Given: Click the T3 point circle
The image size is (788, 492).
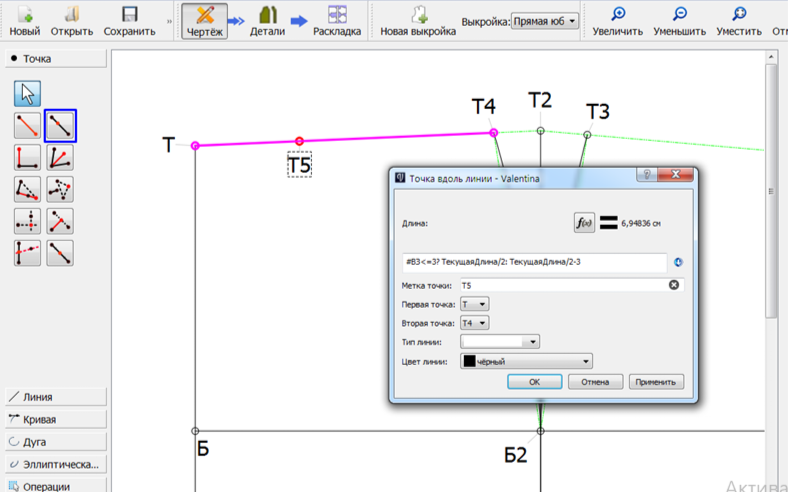Looking at the screenshot, I should [x=587, y=135].
